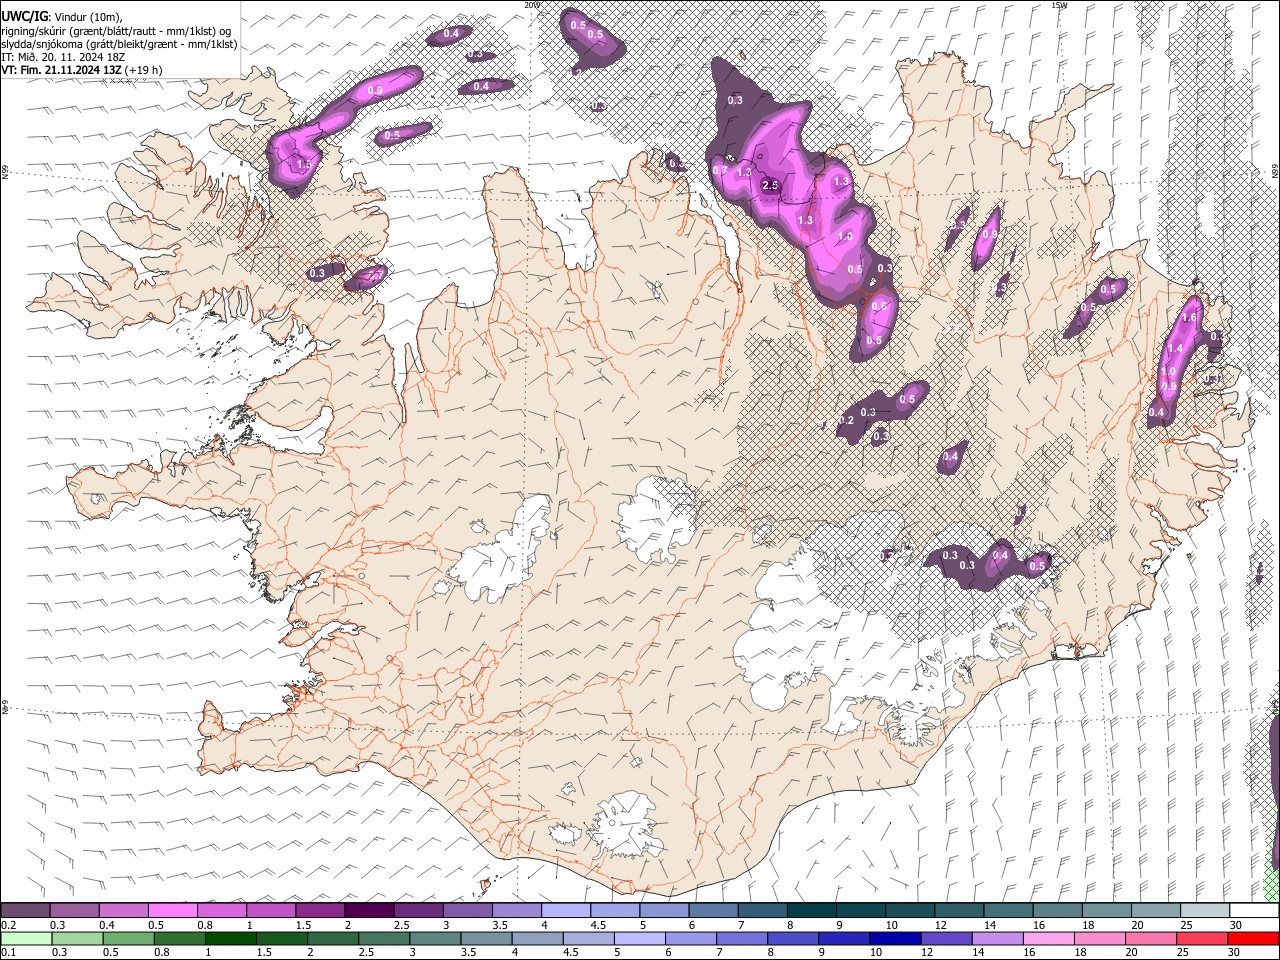Viewport: 1280px width, 960px height.
Task: Click the '20W' longitude label
Action: [532, 5]
